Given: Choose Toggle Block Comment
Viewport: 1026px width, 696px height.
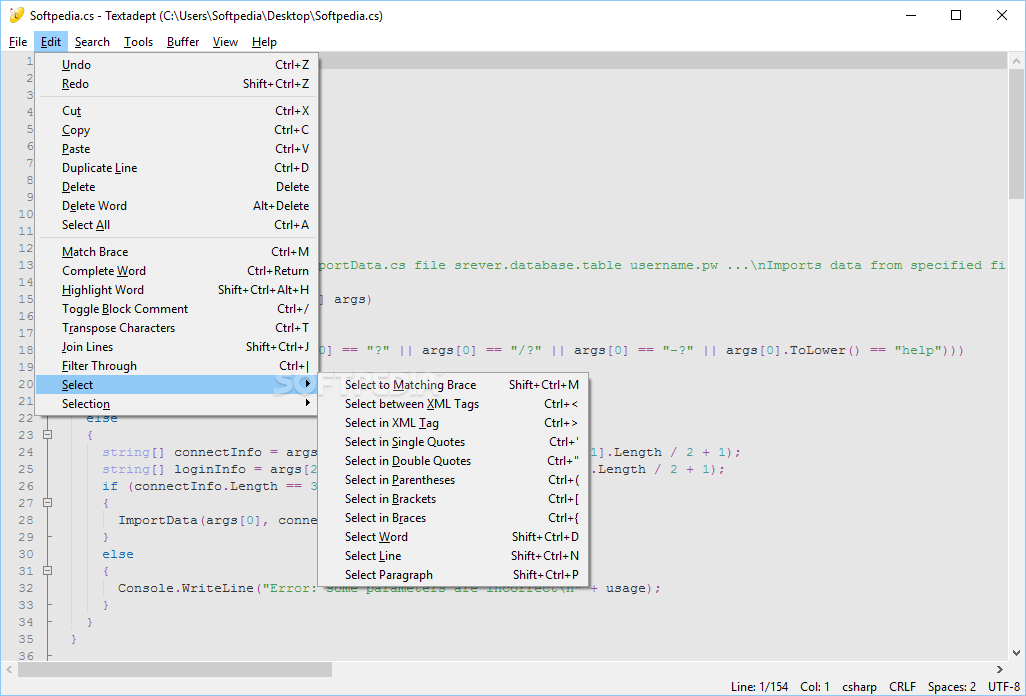Looking at the screenshot, I should [177, 309].
